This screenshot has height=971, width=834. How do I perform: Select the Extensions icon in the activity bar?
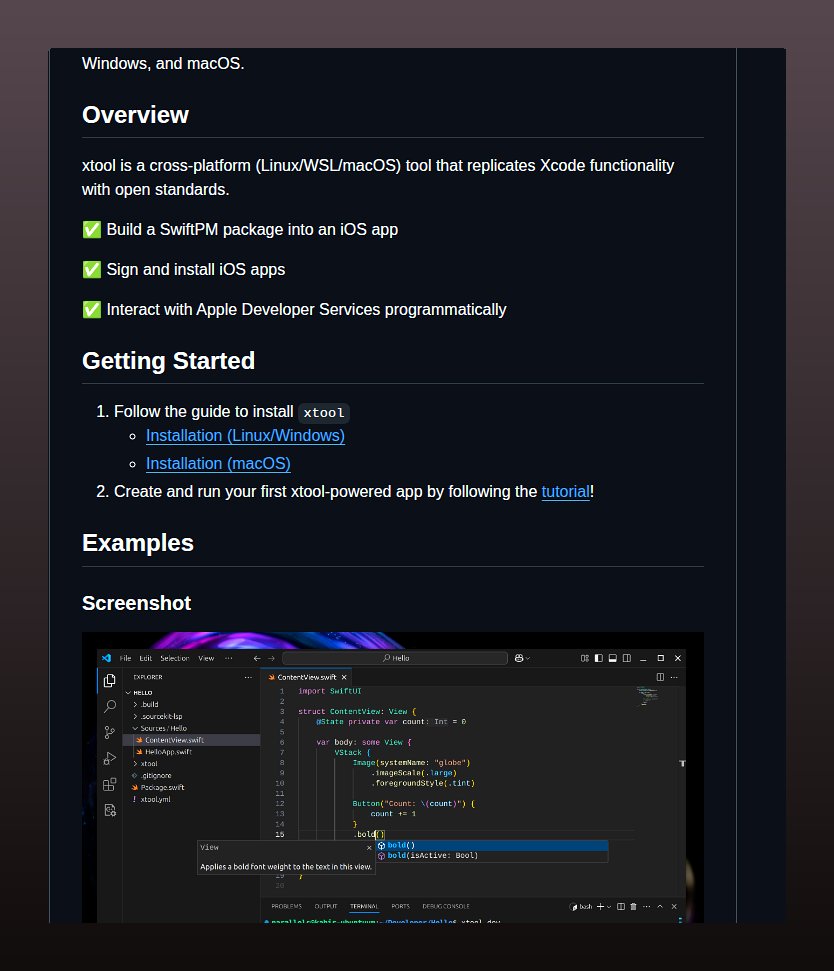coord(110,785)
